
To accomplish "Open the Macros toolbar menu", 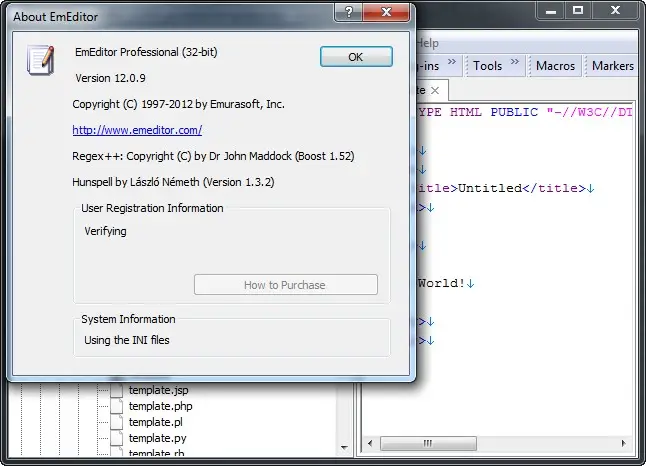I will (x=555, y=66).
